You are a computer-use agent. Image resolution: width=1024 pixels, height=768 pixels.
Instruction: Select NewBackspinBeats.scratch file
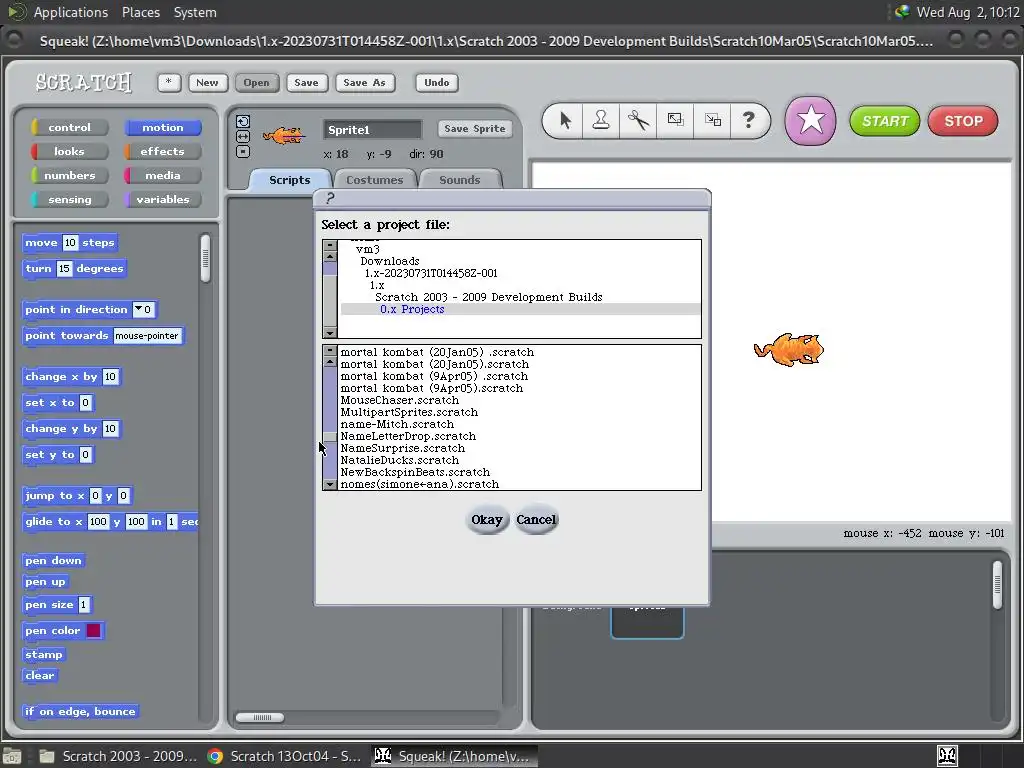[x=415, y=472]
